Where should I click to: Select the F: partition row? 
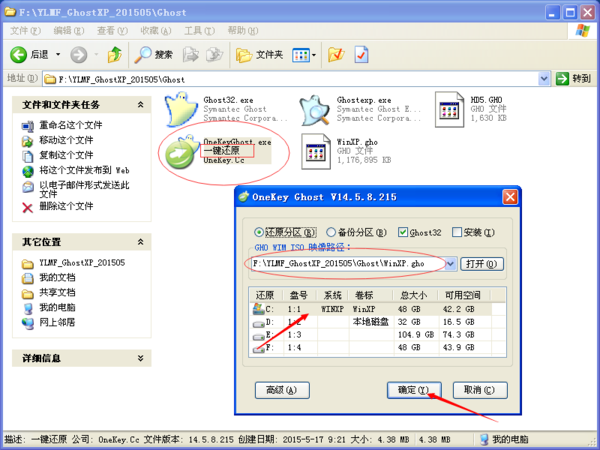tap(377, 347)
